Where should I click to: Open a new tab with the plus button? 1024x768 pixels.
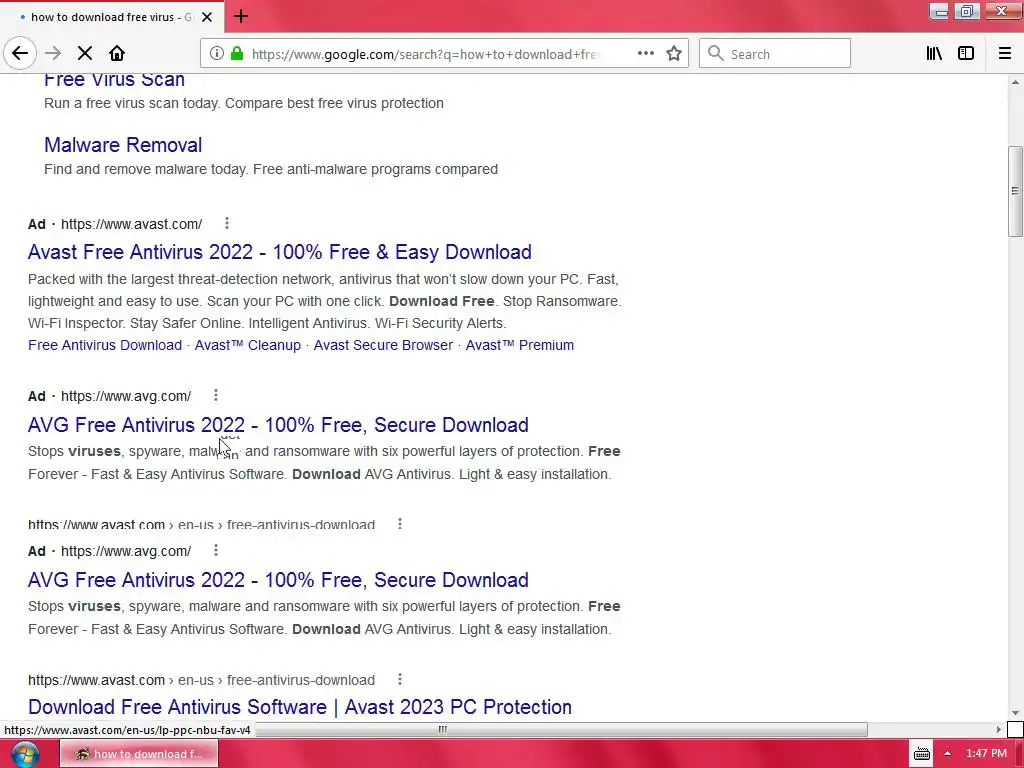(x=240, y=16)
